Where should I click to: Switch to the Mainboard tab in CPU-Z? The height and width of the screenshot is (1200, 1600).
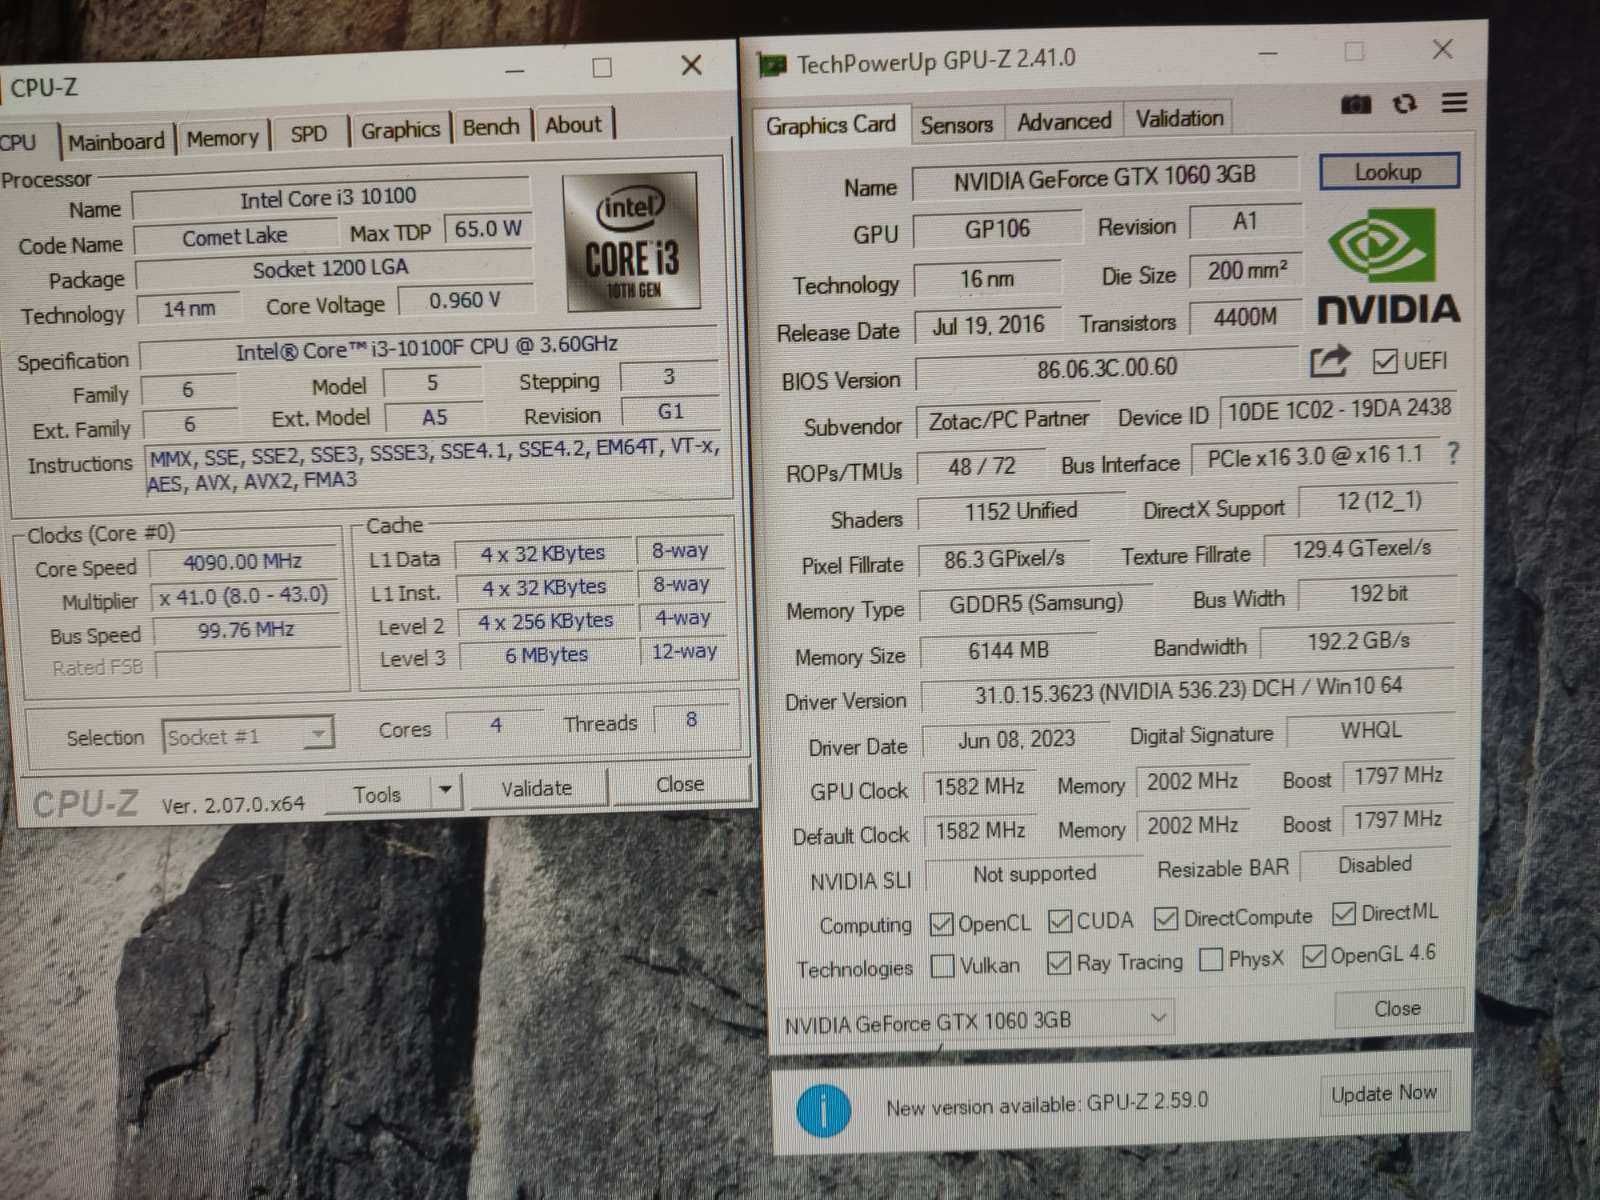pyautogui.click(x=116, y=141)
